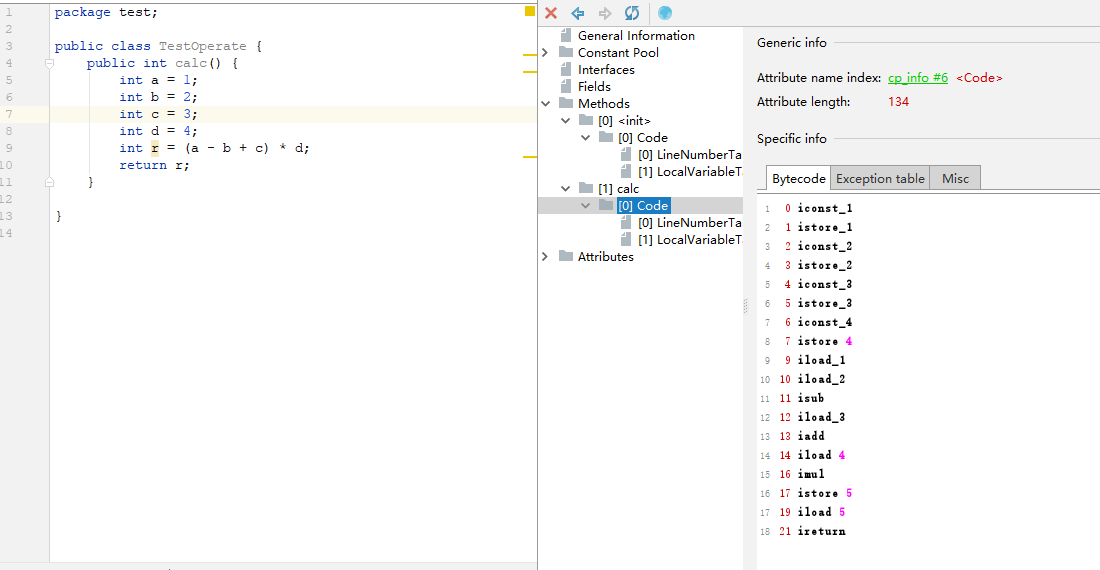Select the [0] Code item under calc
This screenshot has width=1100, height=570.
(x=643, y=205)
